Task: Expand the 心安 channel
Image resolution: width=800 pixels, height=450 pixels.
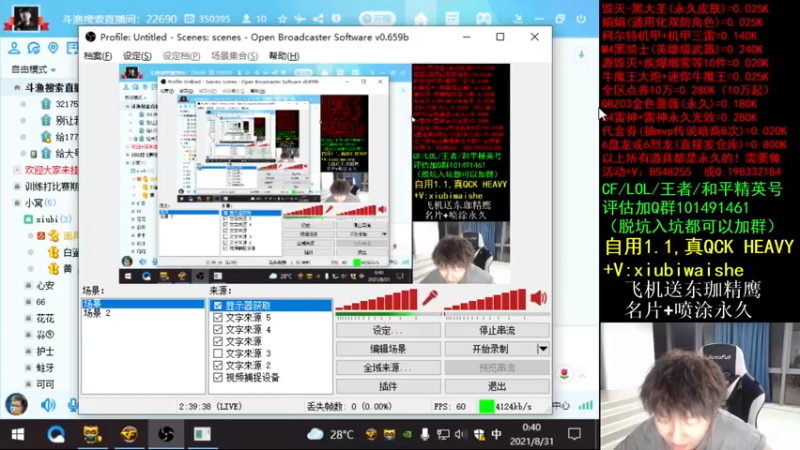Action: [29, 286]
